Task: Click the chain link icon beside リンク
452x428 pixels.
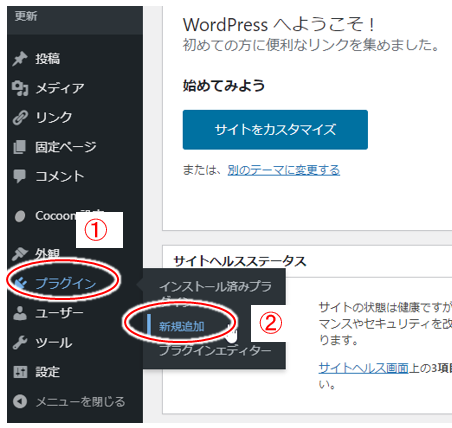Action: pyautogui.click(x=20, y=118)
